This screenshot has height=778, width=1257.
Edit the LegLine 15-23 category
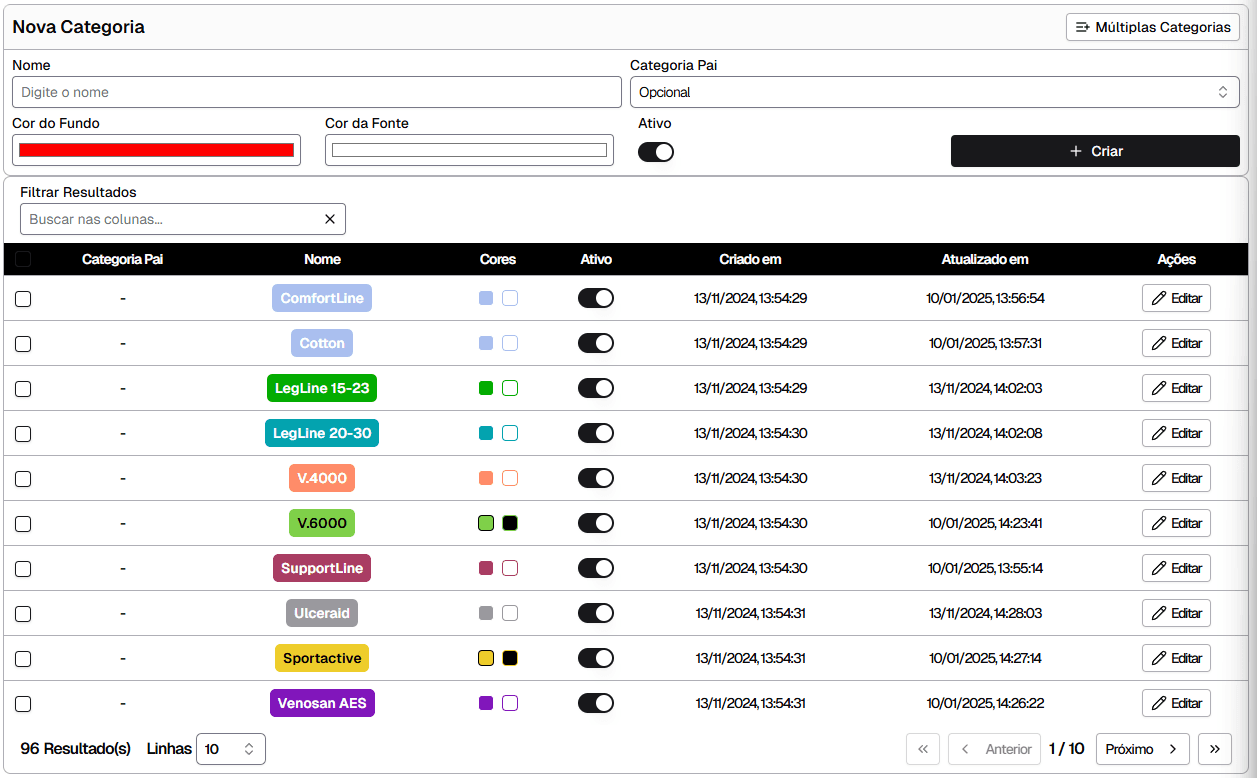[1176, 388]
